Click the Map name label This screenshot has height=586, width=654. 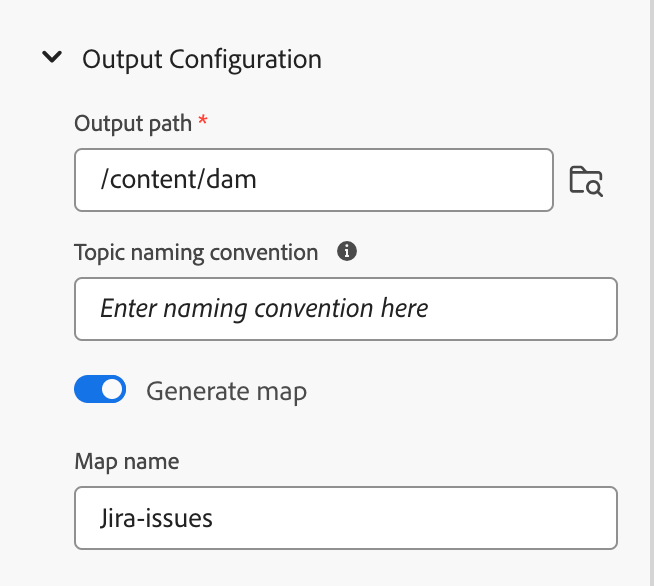tap(127, 462)
